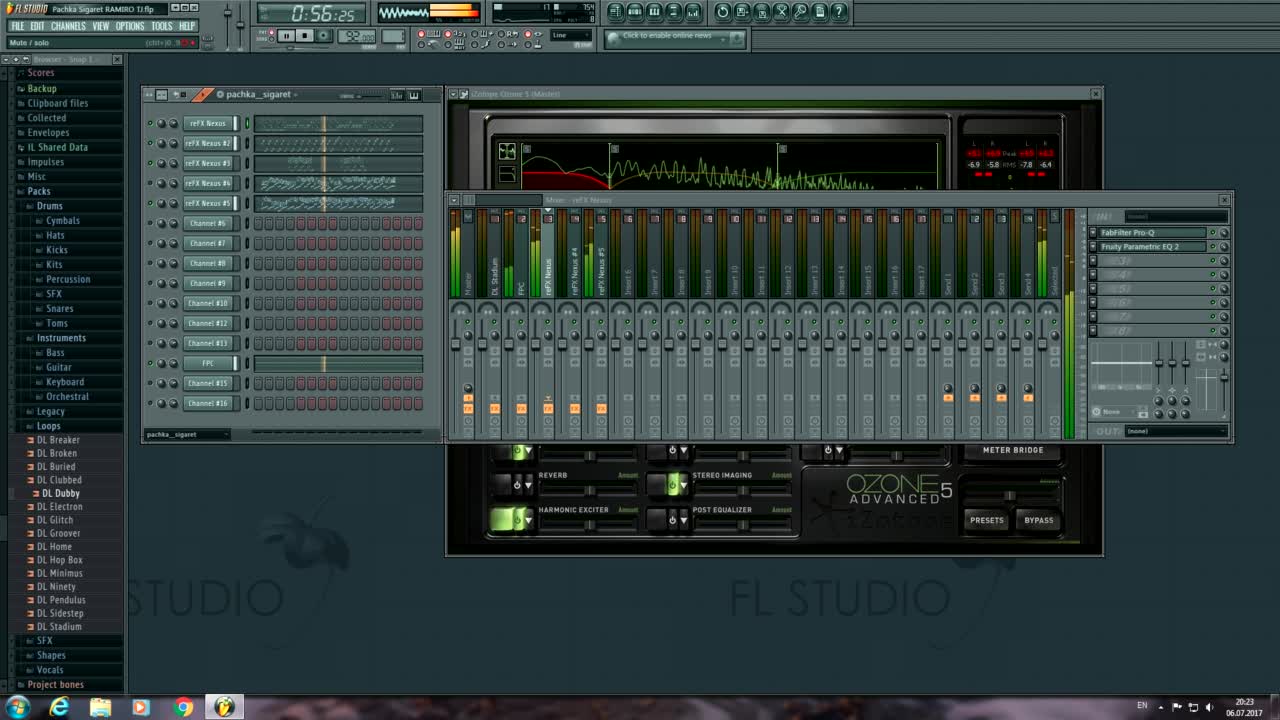Open the EDIT menu
Screen dimensions: 1280x720
coord(37,26)
